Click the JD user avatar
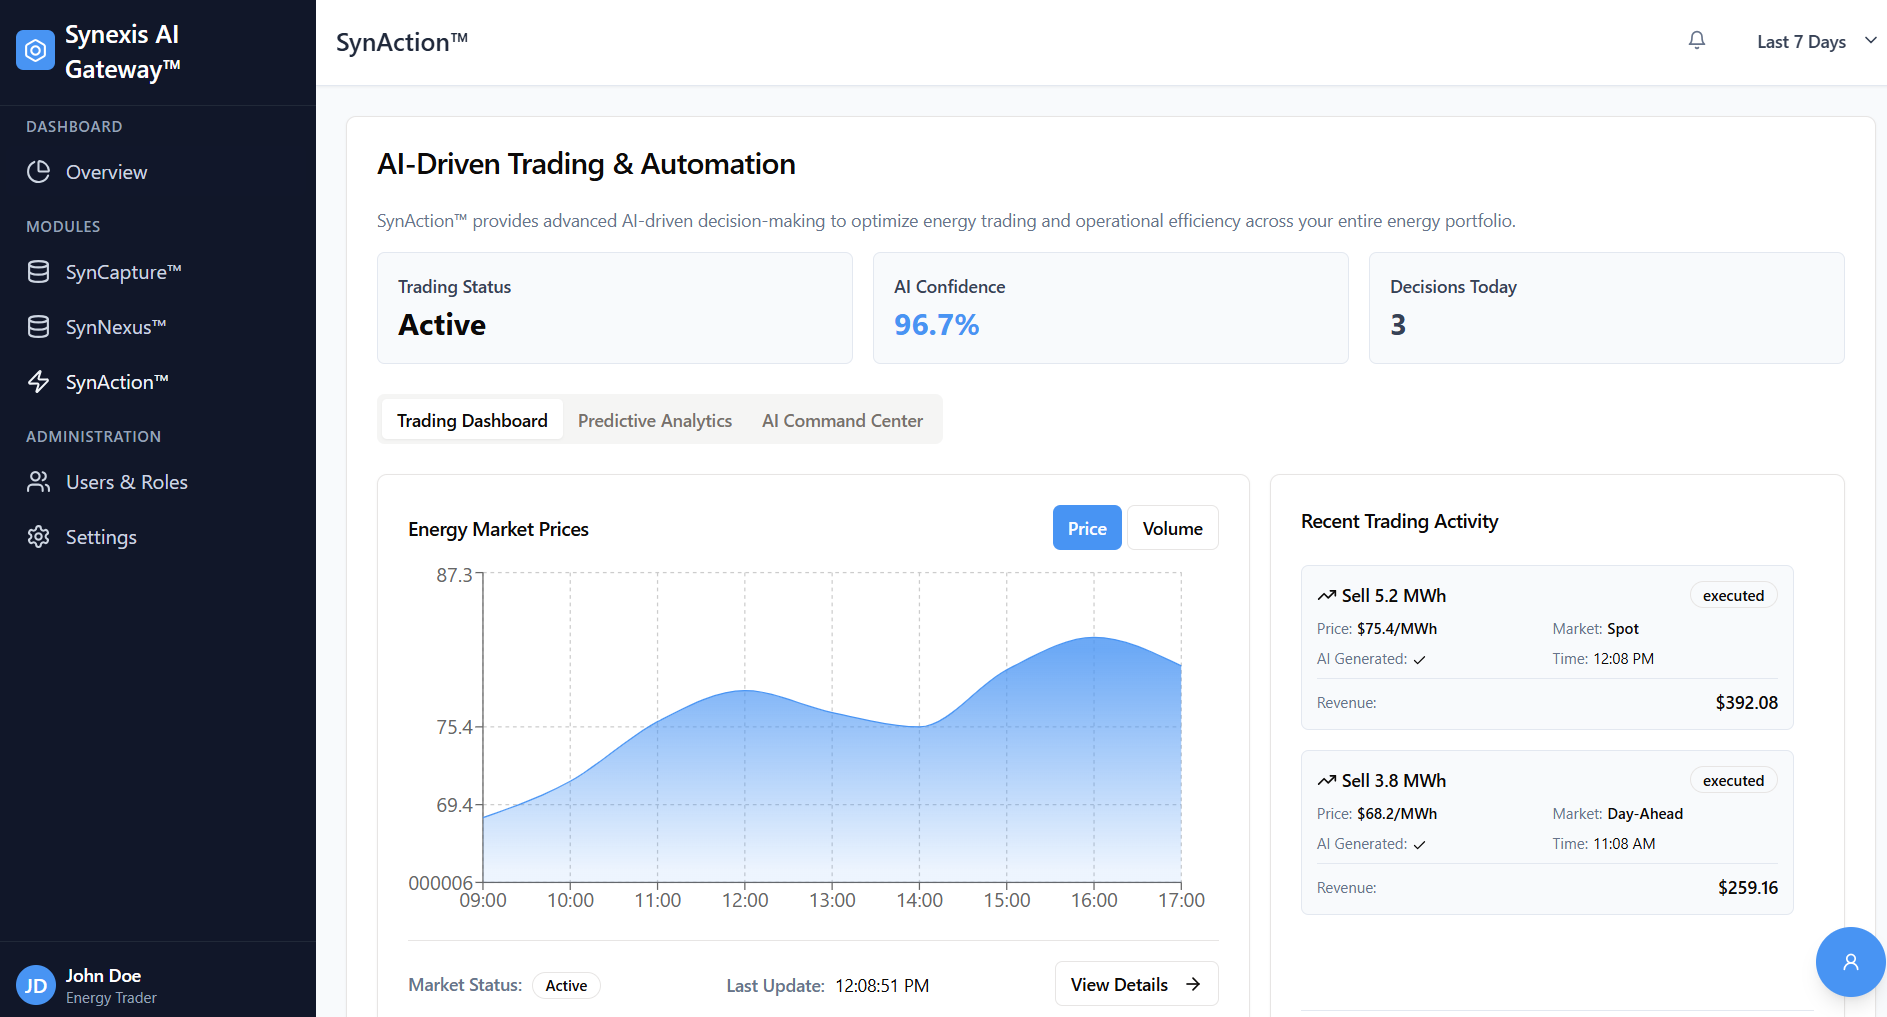Image resolution: width=1887 pixels, height=1017 pixels. (x=36, y=985)
